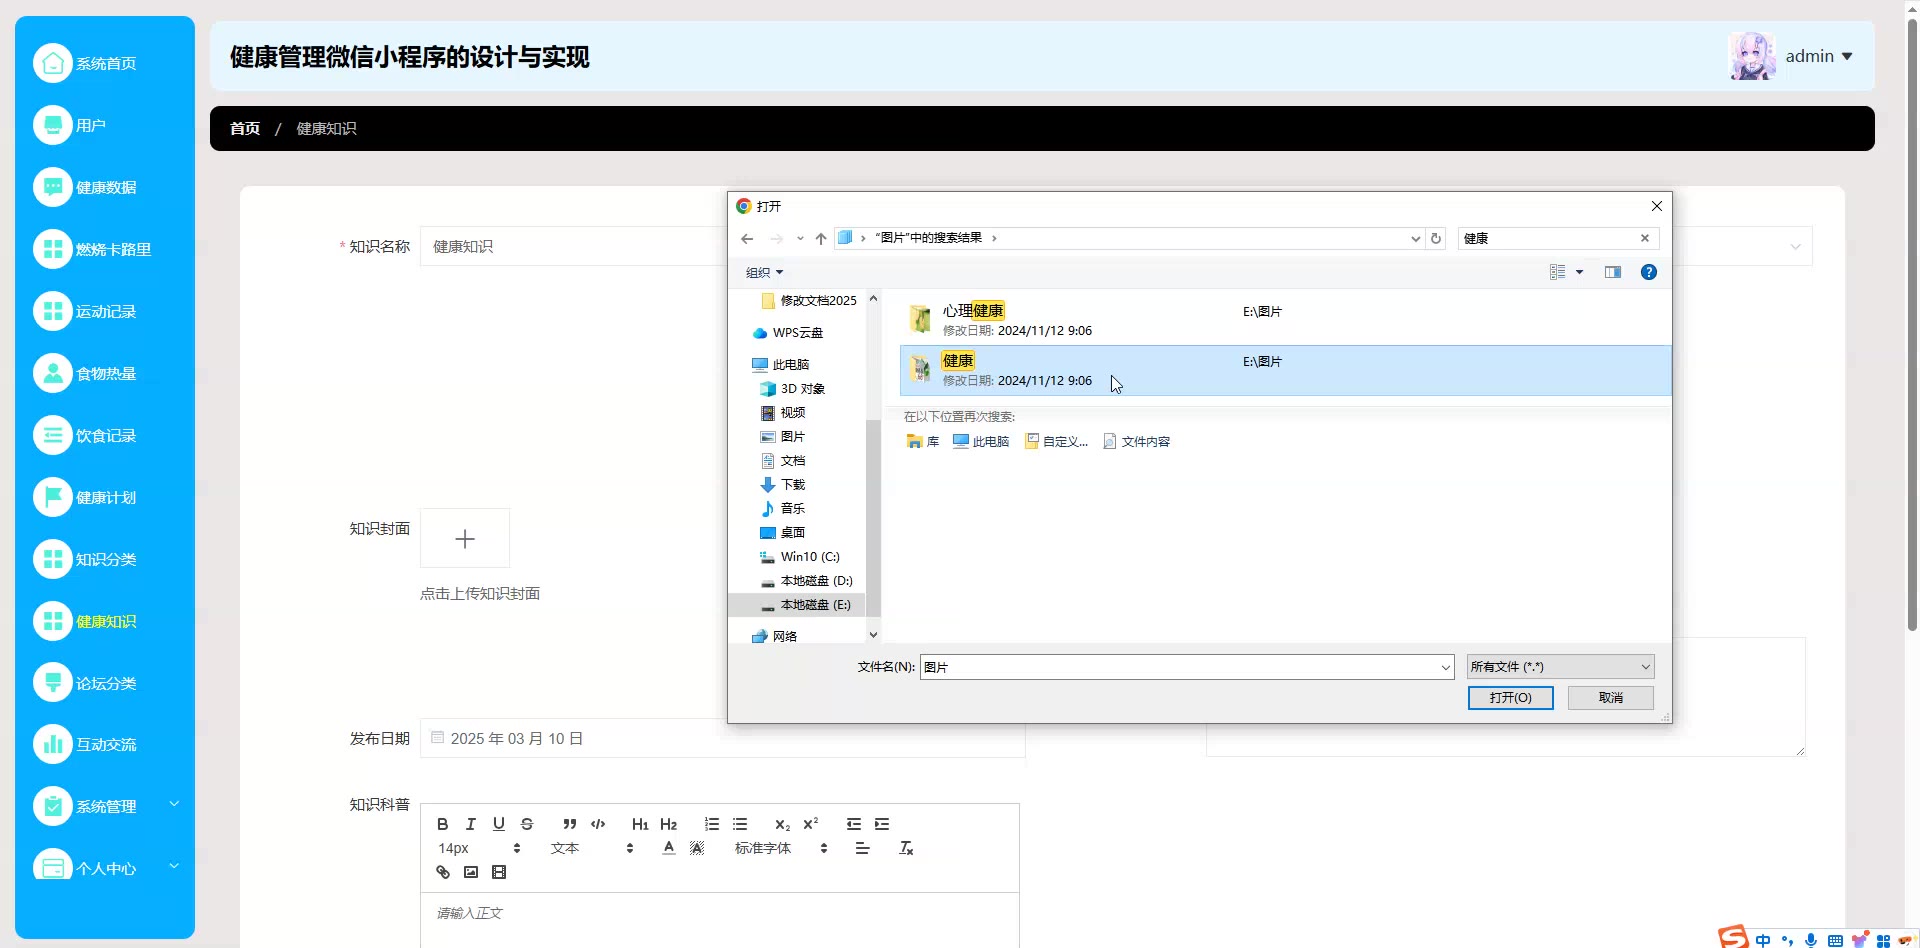
Task: Insert a blockquote in the editor
Action: click(x=569, y=824)
